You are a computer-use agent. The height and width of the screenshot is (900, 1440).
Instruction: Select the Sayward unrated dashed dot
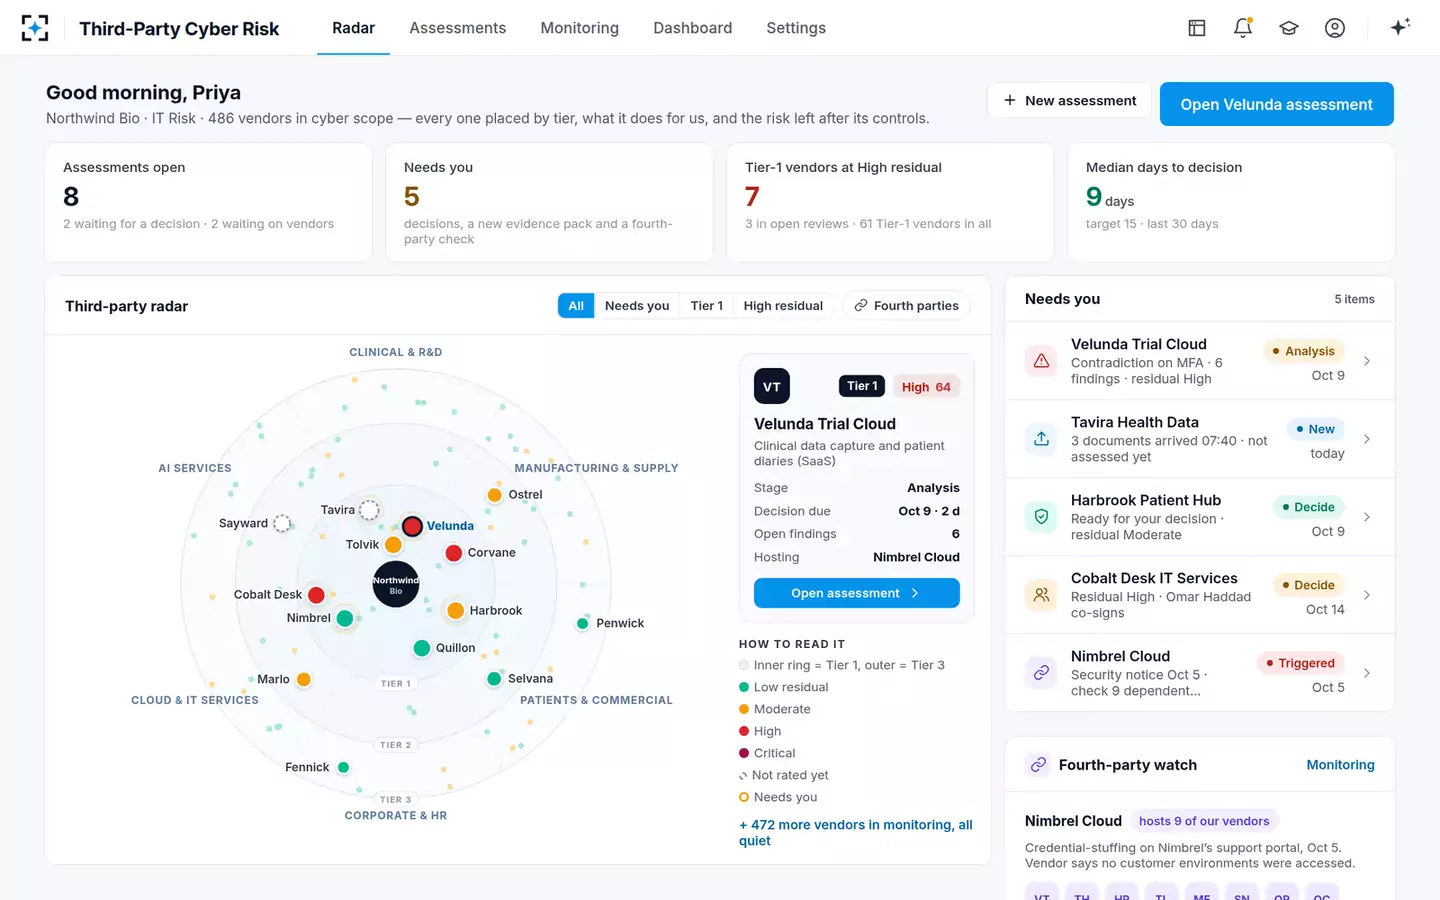click(x=282, y=524)
